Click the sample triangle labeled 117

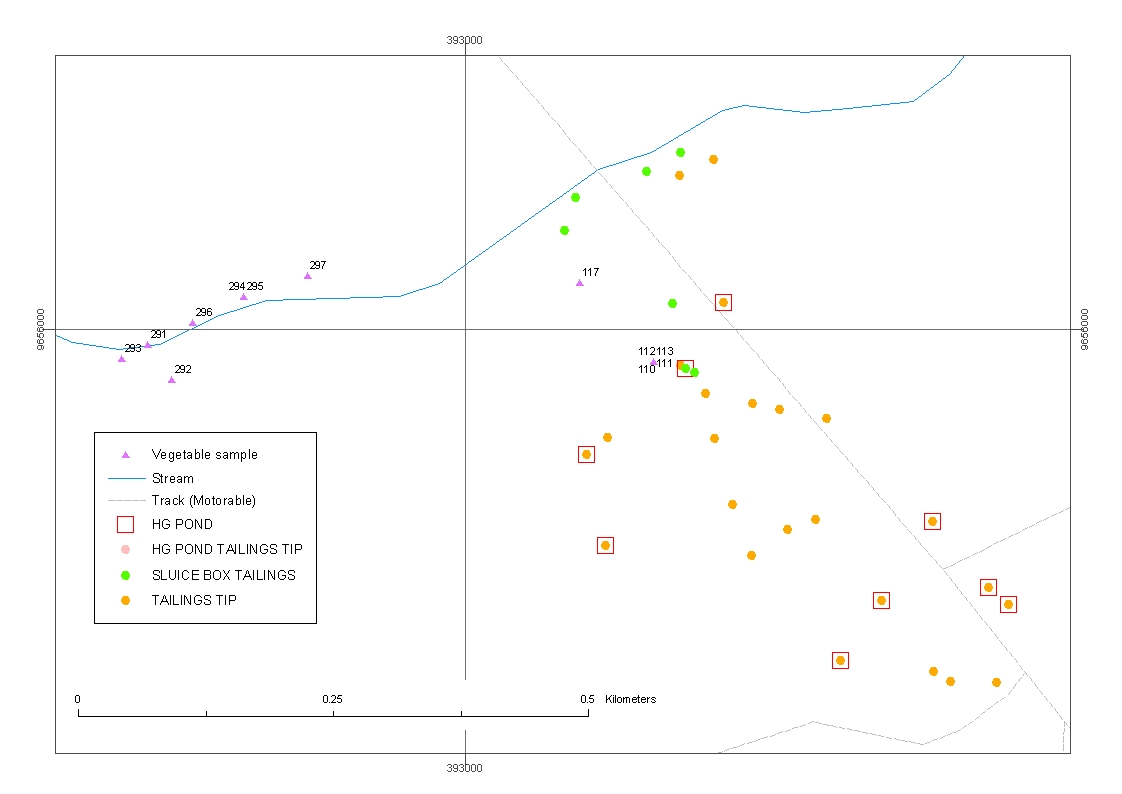point(579,283)
